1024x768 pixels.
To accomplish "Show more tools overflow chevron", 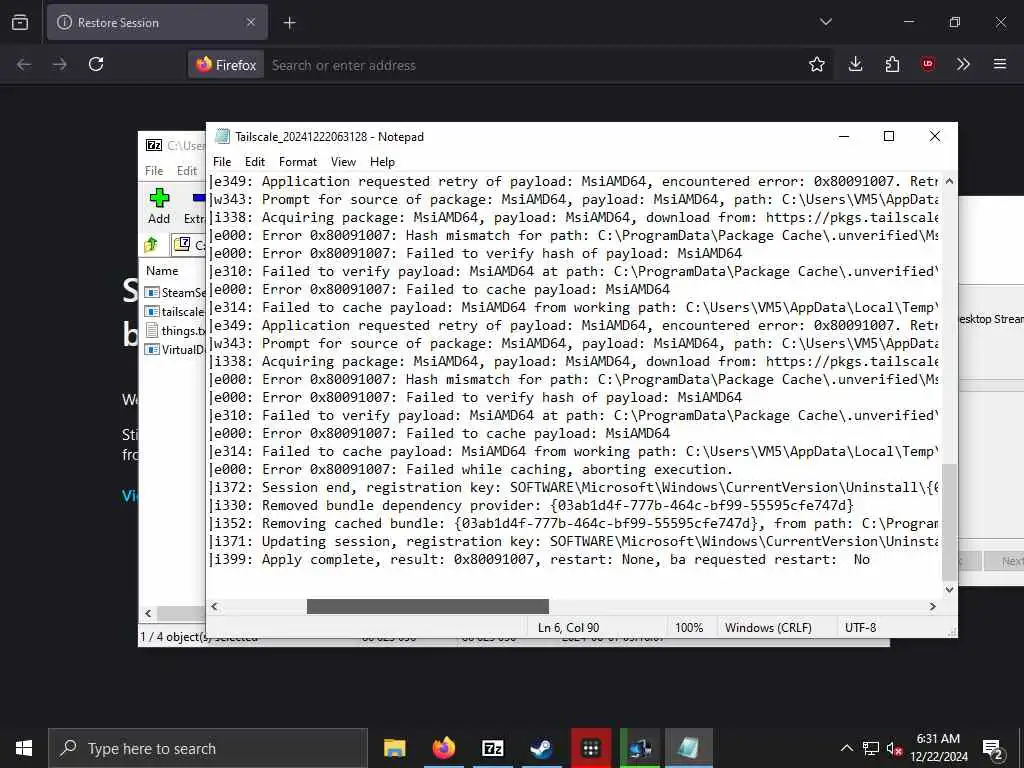I will tap(963, 65).
